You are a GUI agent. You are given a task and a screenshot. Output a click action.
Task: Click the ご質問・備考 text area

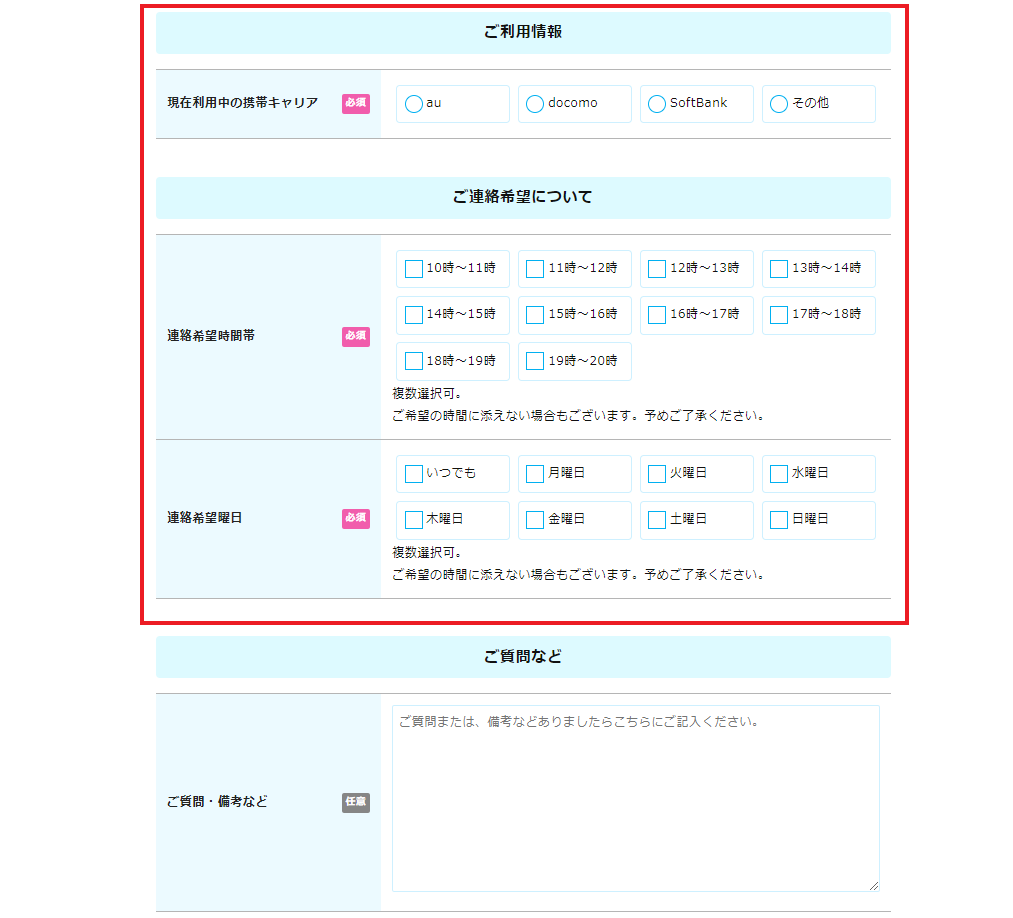(635, 798)
